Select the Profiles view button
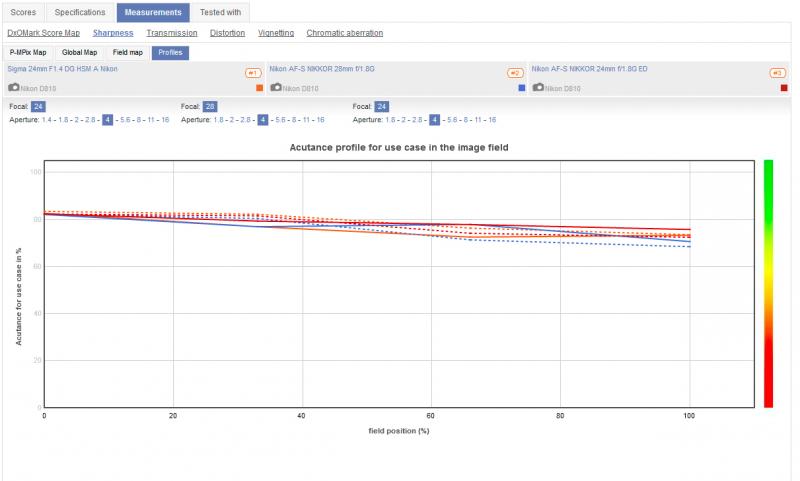800x481 pixels. [x=170, y=53]
